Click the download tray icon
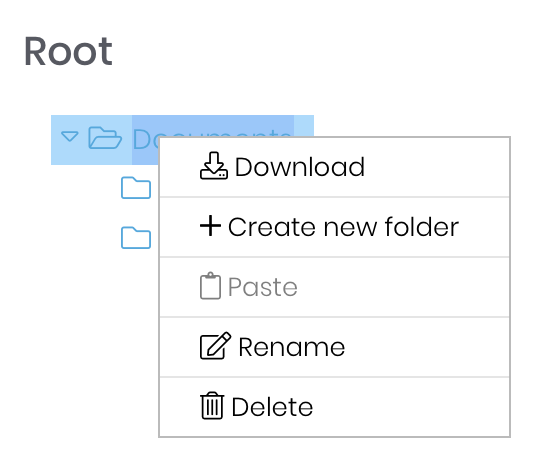This screenshot has height=460, width=534. 214,166
